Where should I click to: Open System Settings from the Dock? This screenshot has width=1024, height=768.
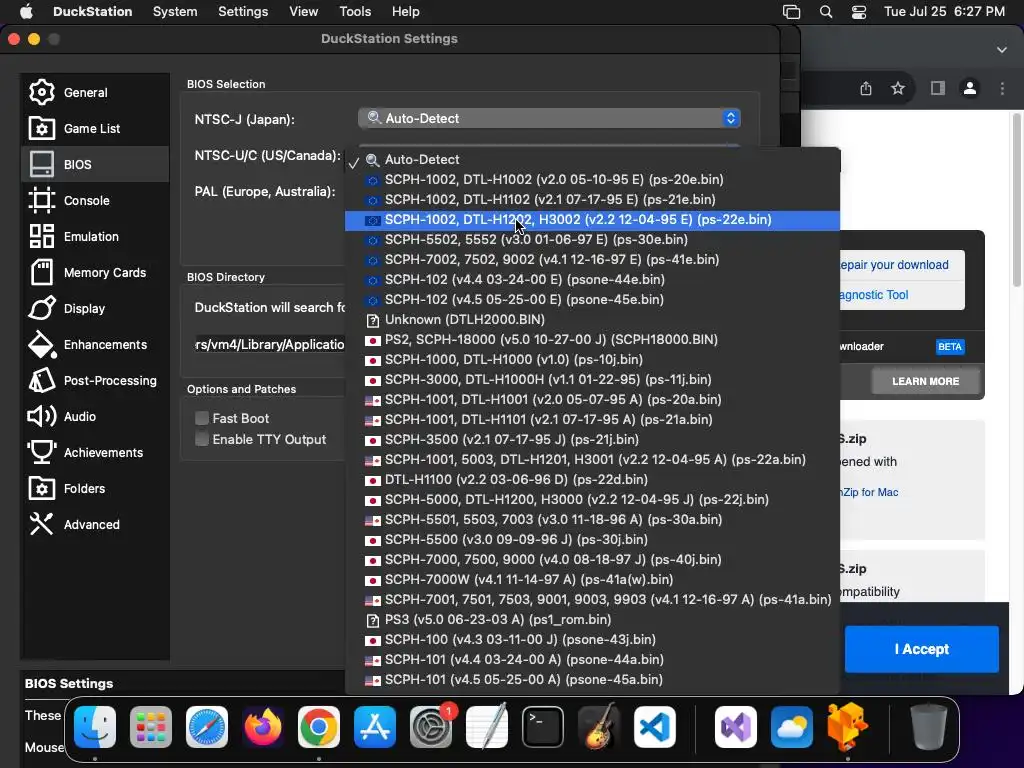[x=431, y=727]
